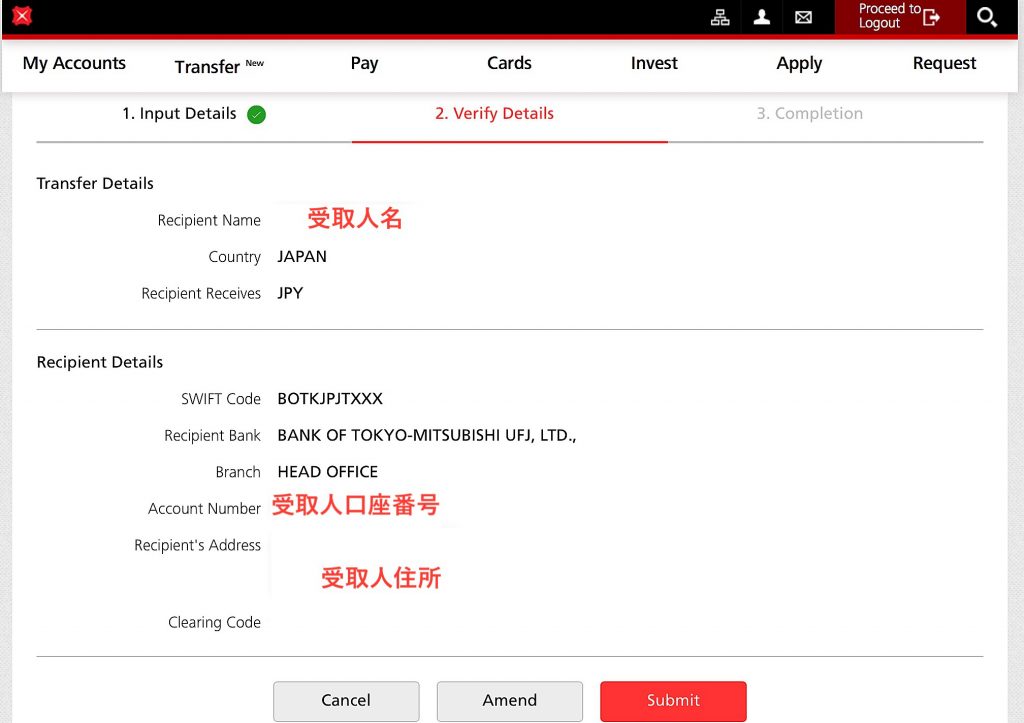Open the Cards menu

[x=509, y=63]
